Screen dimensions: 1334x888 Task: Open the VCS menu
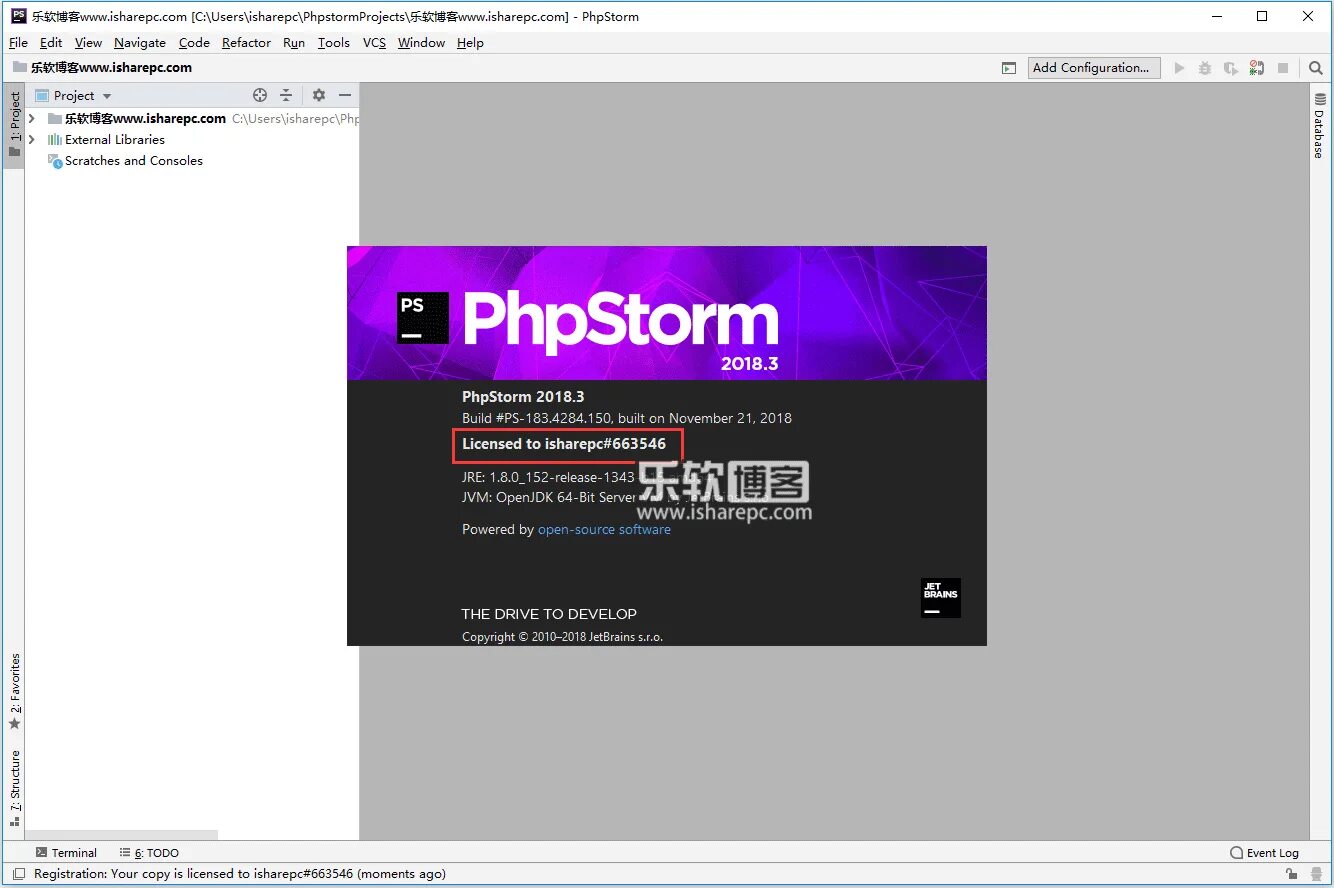pyautogui.click(x=374, y=42)
